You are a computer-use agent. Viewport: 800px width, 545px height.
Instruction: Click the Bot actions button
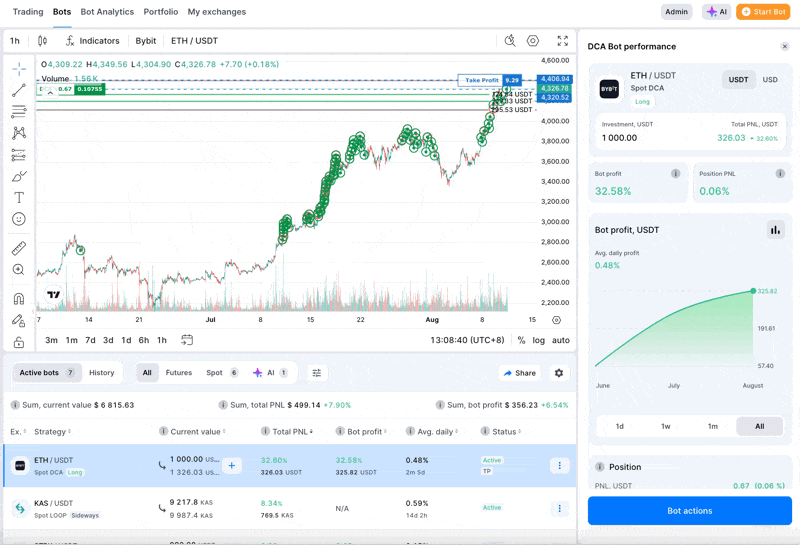[x=689, y=511]
